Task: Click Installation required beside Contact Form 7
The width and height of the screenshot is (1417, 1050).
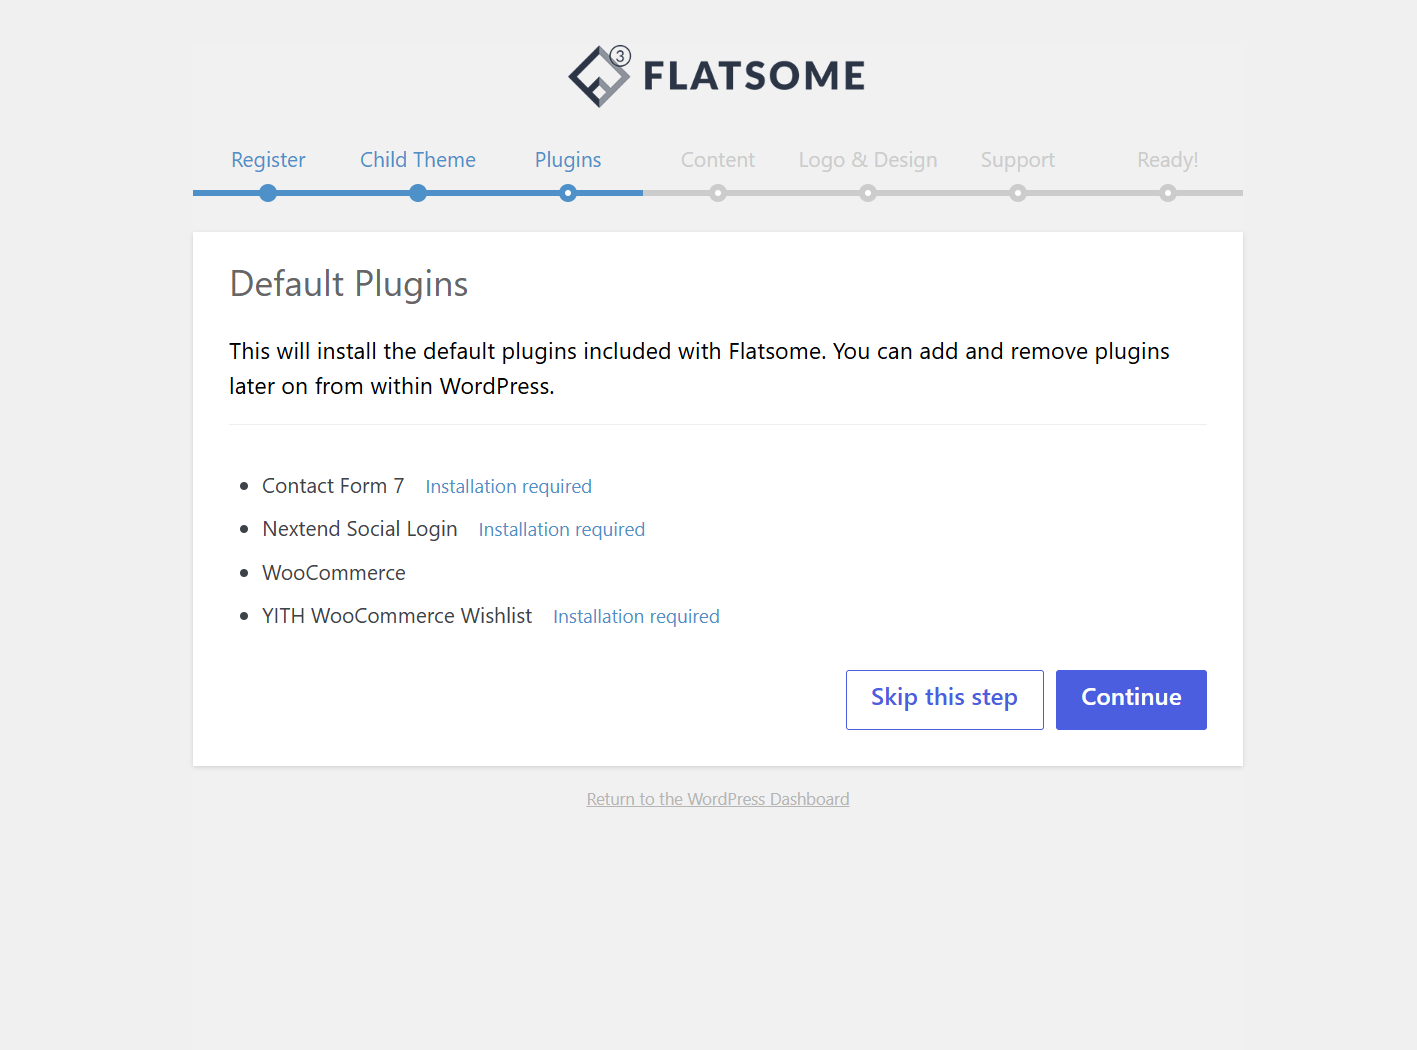Action: coord(509,487)
